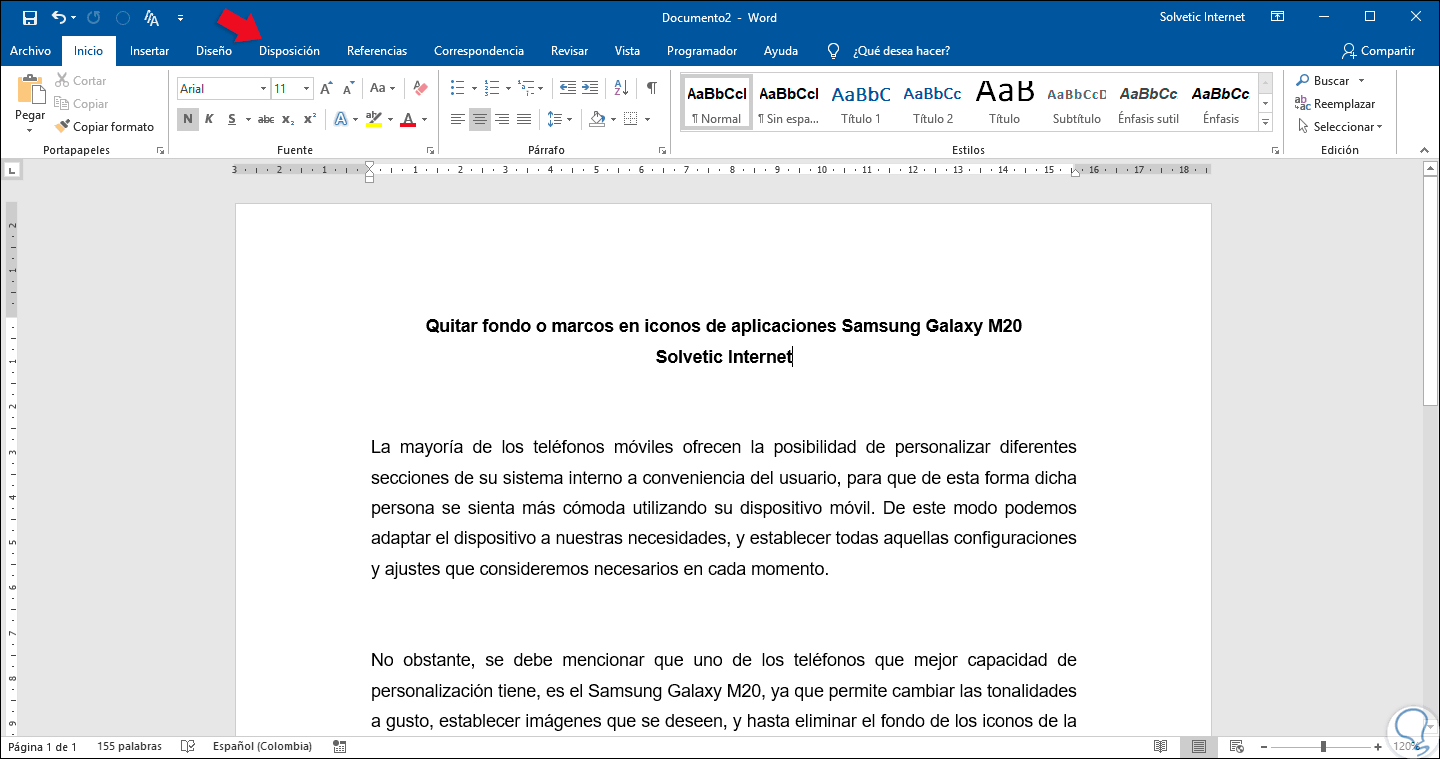Align text to the right
This screenshot has height=759, width=1440.
tap(502, 120)
